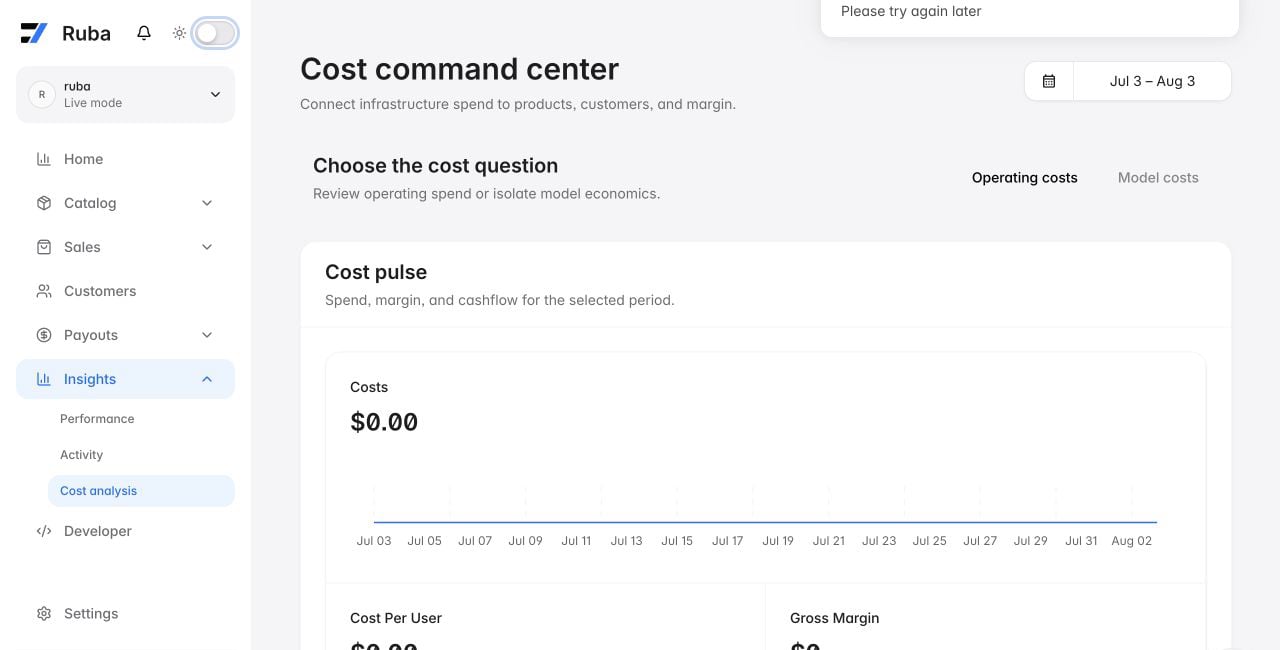Expand the Payouts menu chevron

pyautogui.click(x=207, y=335)
